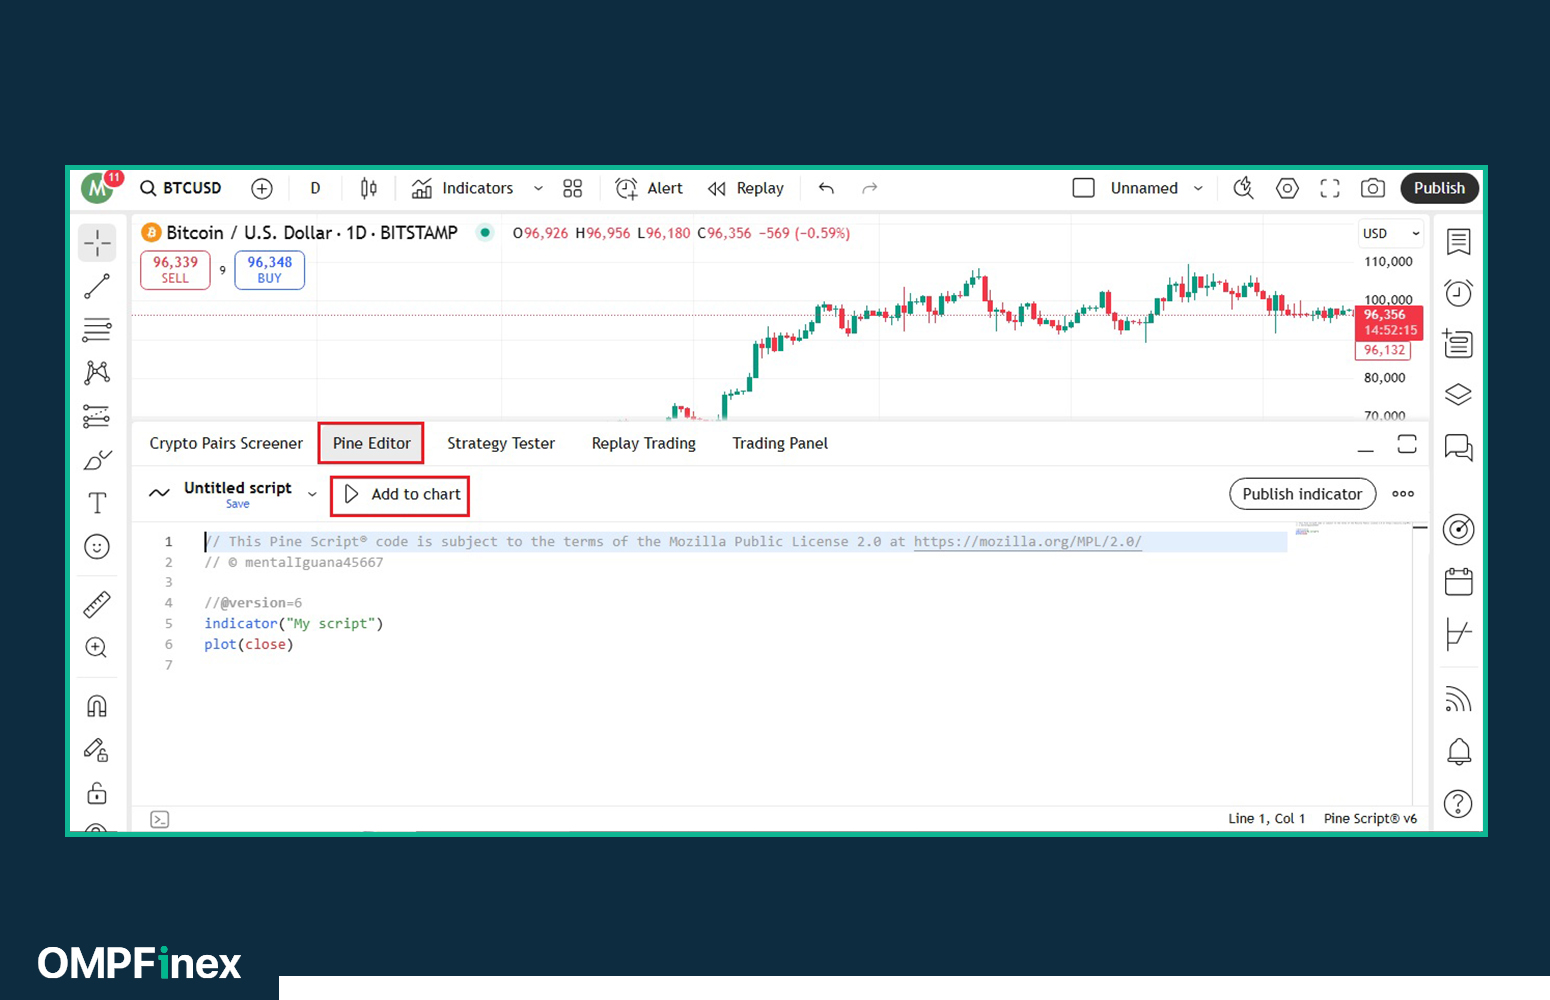This screenshot has height=1000, width=1550.
Task: Toggle lock all drawings
Action: click(x=97, y=794)
